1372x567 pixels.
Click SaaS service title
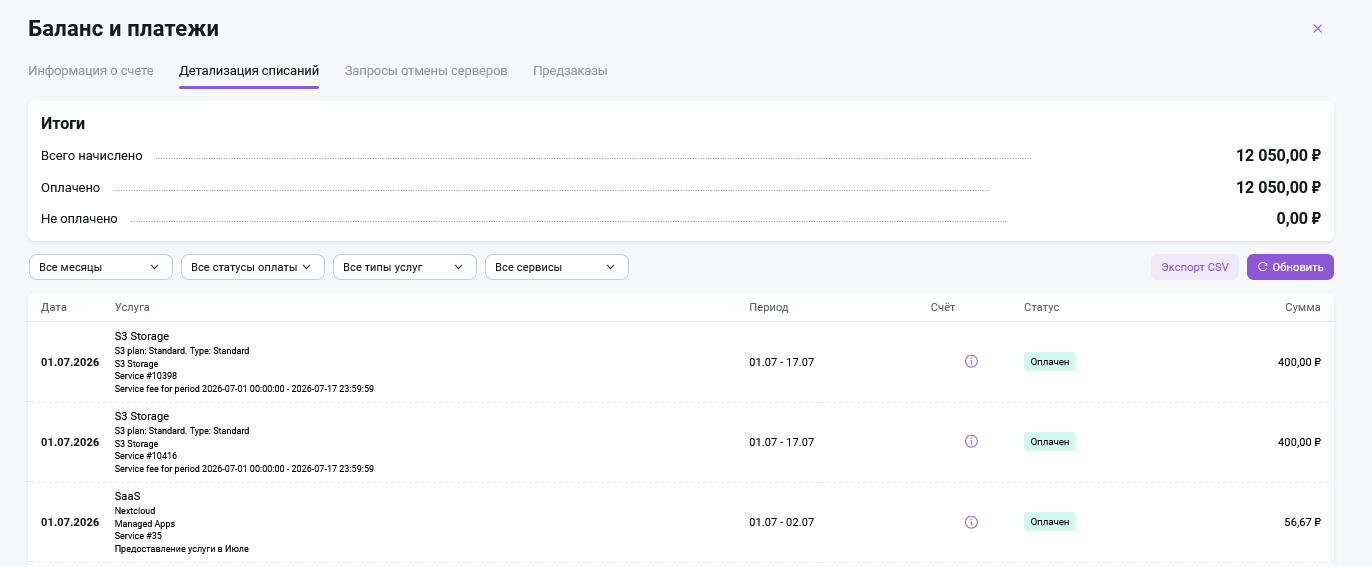pyautogui.click(x=128, y=496)
